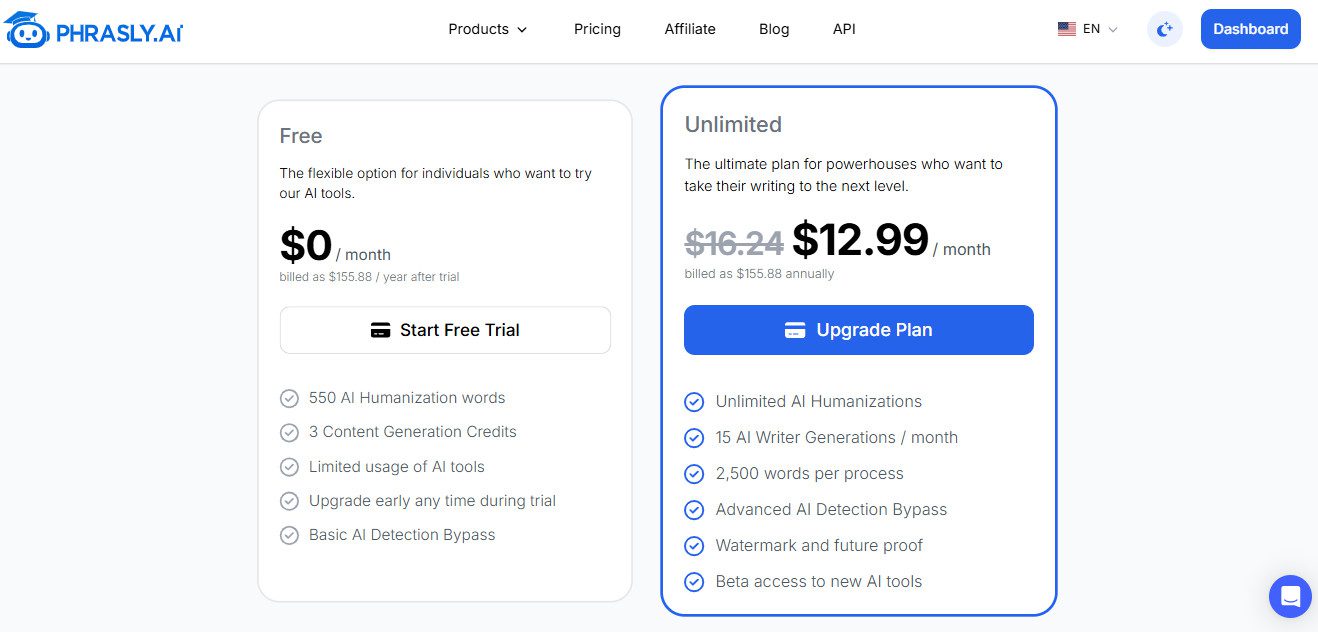Click the card icon inside Start Free Trial
1318x632 pixels.
[x=381, y=330]
